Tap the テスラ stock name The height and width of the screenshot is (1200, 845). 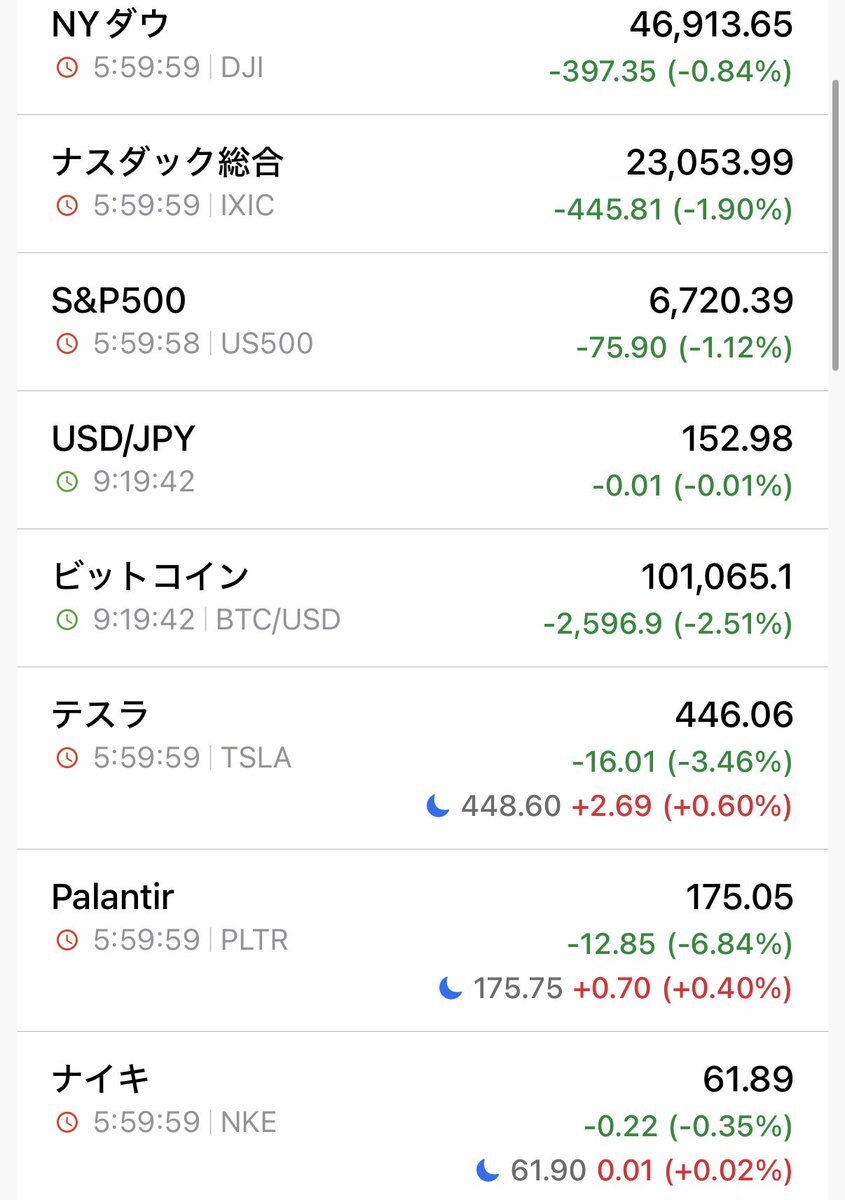coord(100,714)
